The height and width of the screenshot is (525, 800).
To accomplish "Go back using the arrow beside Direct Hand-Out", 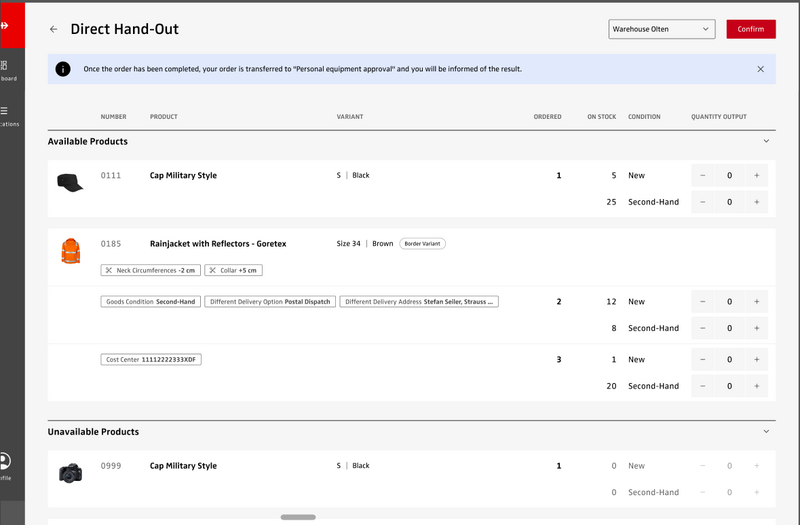I will tap(54, 29).
